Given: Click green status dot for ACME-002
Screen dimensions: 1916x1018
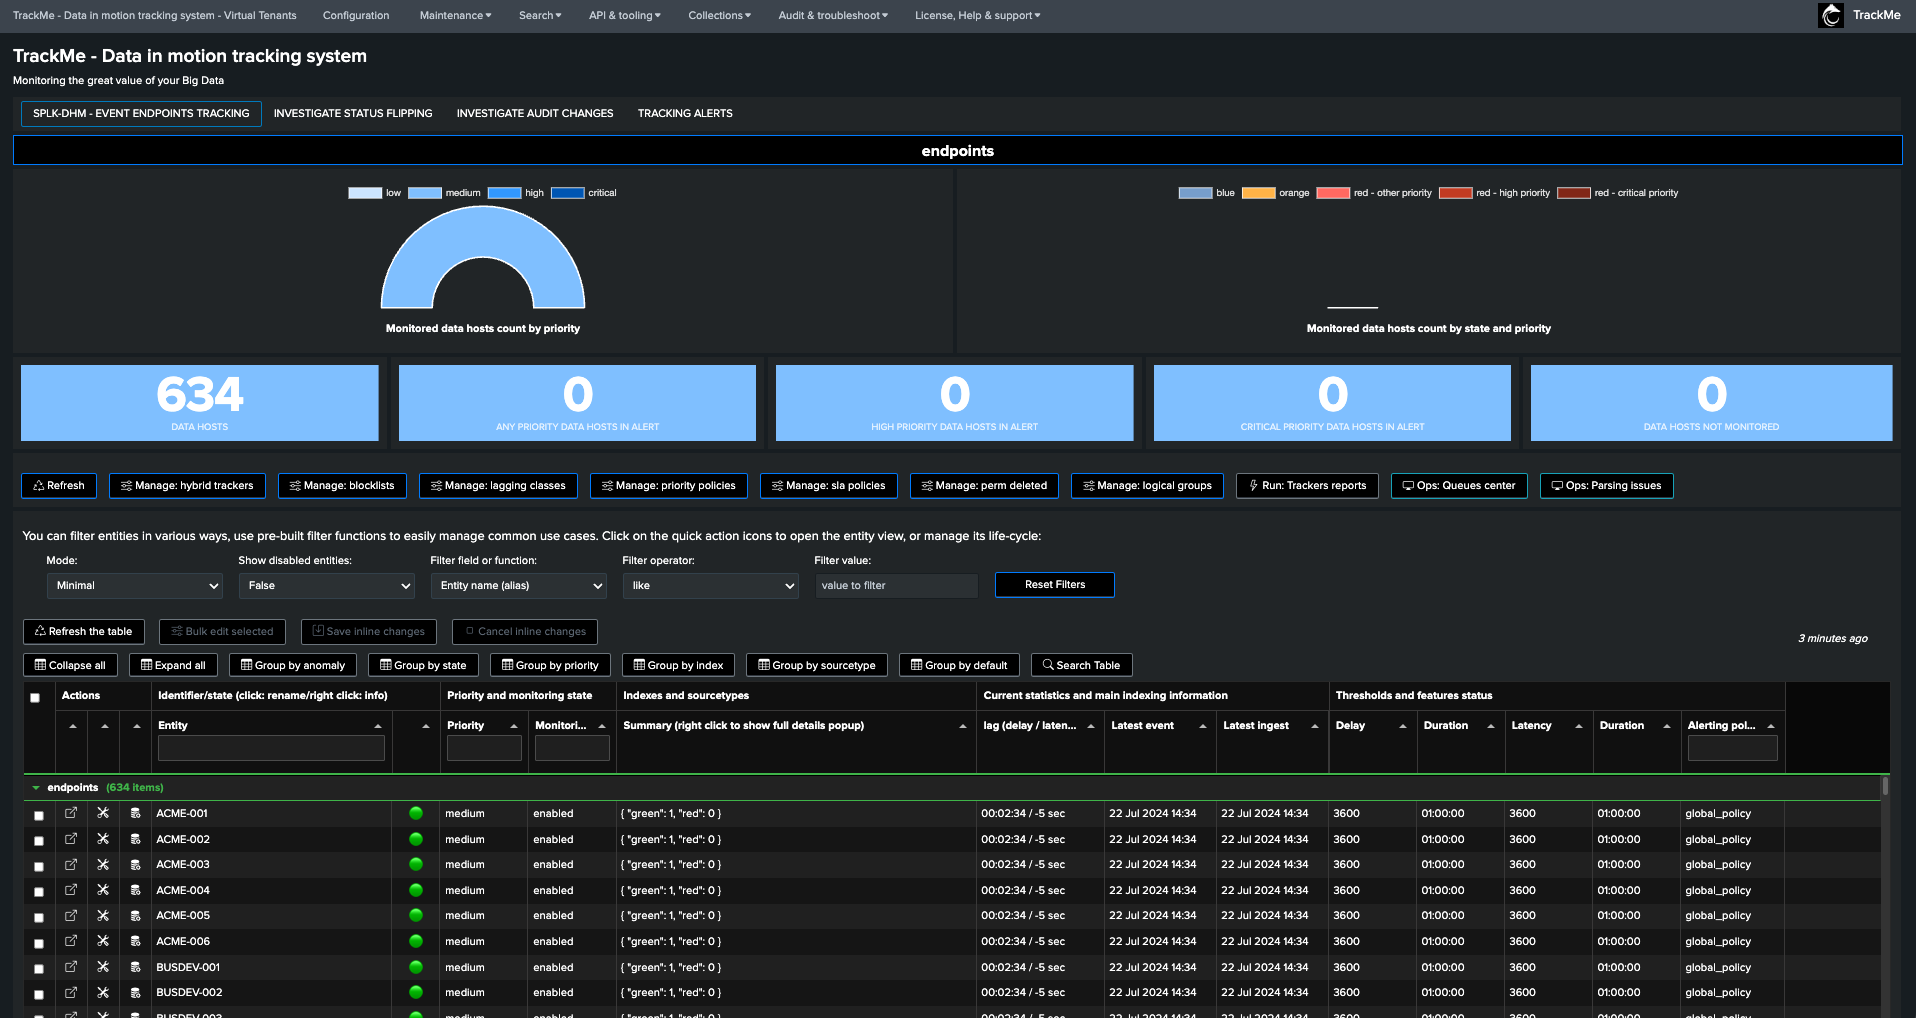Looking at the screenshot, I should [x=416, y=839].
